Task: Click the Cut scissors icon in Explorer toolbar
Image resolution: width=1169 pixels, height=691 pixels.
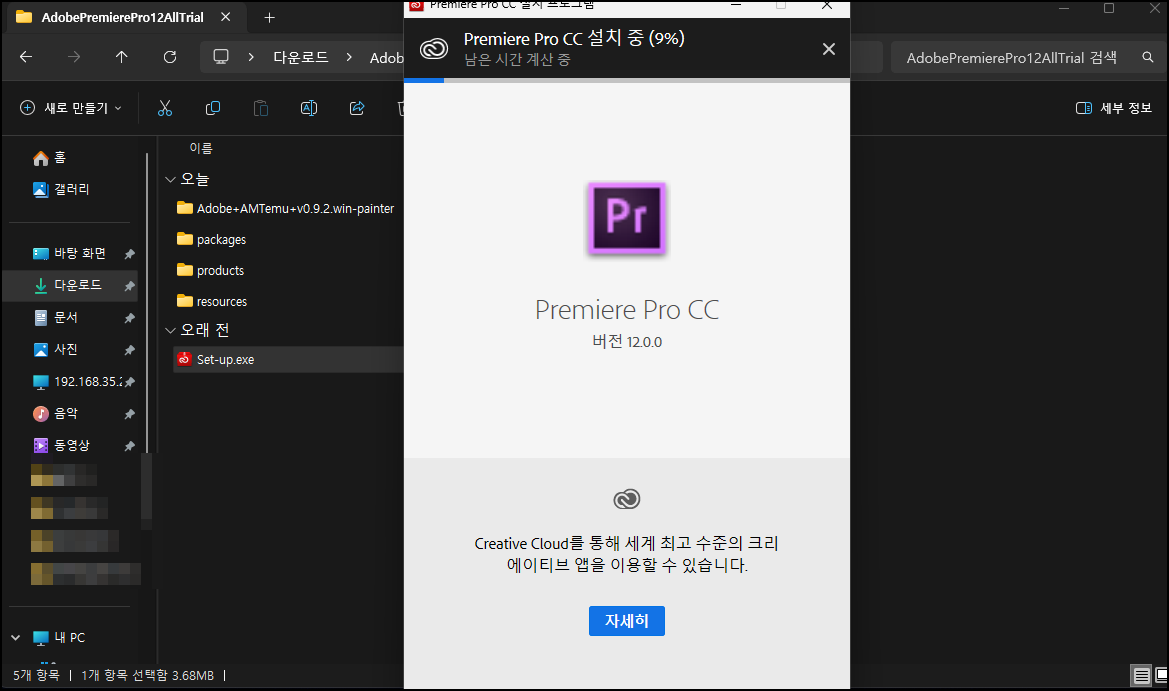Action: pyautogui.click(x=165, y=108)
